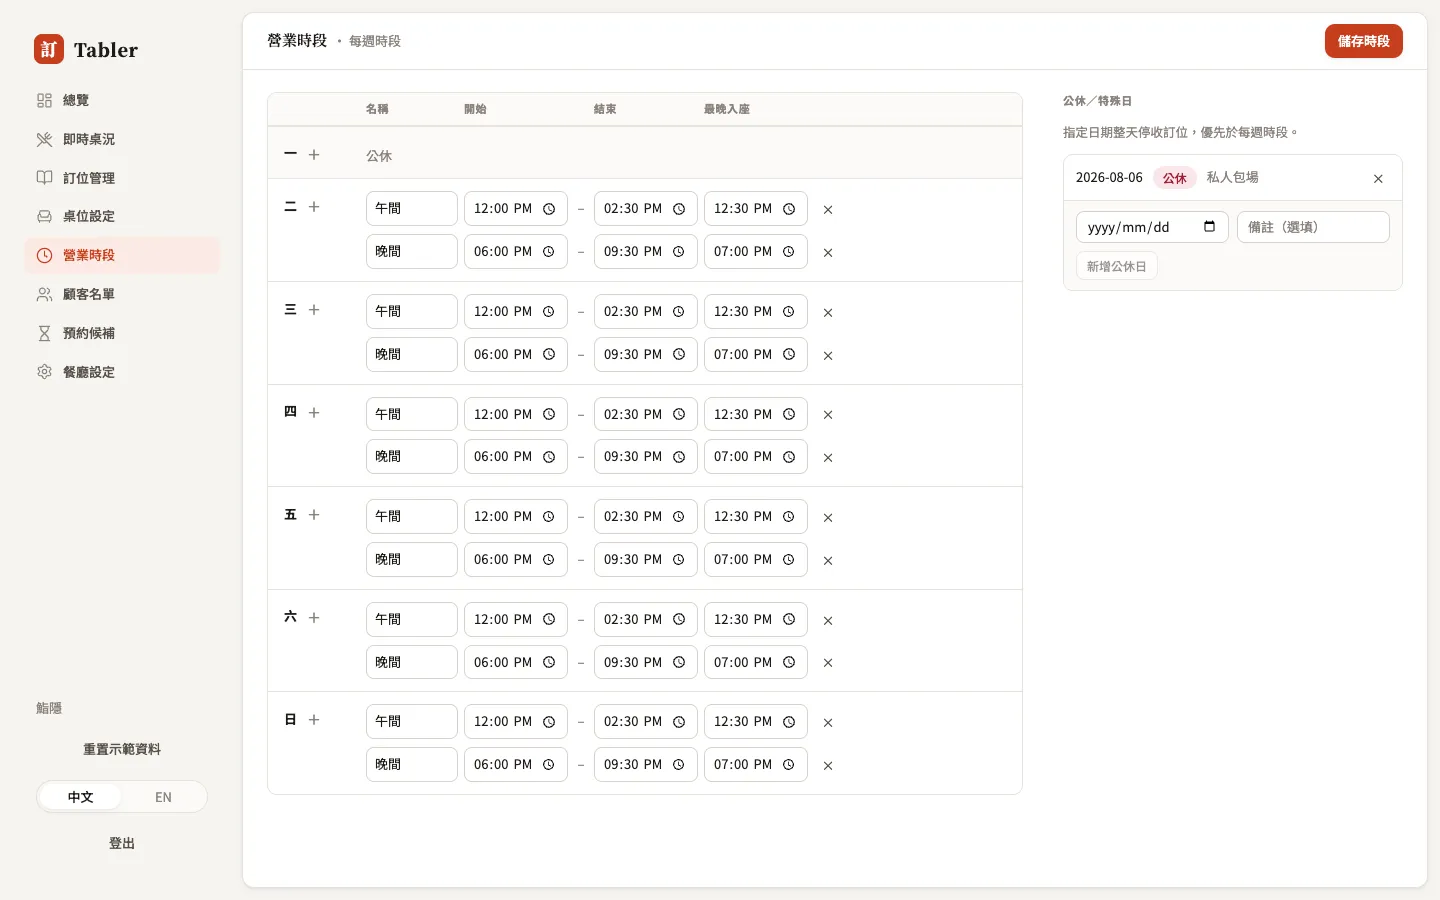Remove Friday 晚間 period with the X icon

coord(828,561)
